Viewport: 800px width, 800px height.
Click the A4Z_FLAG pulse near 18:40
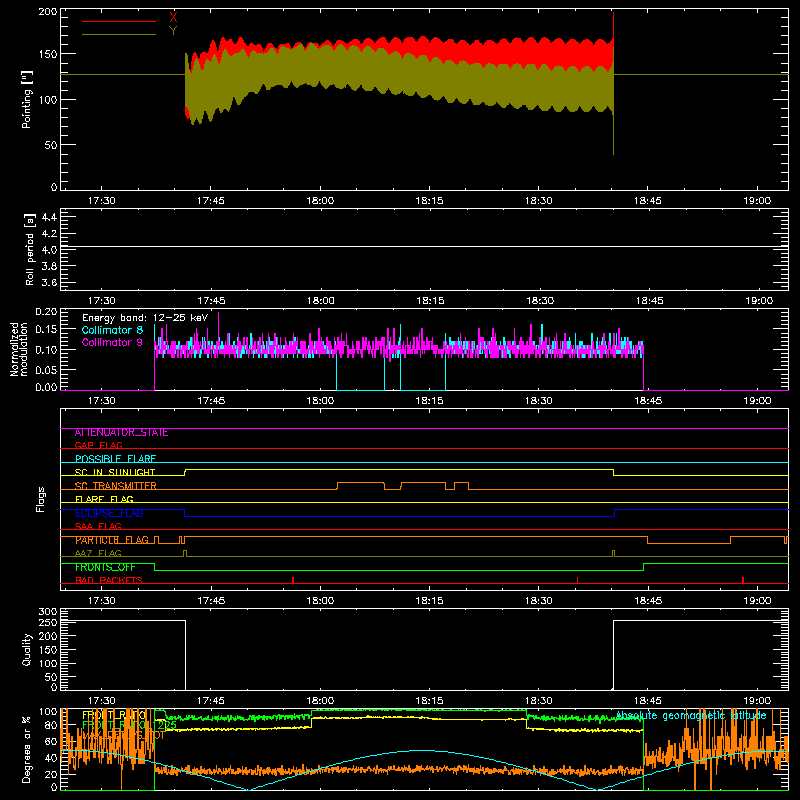click(x=613, y=554)
